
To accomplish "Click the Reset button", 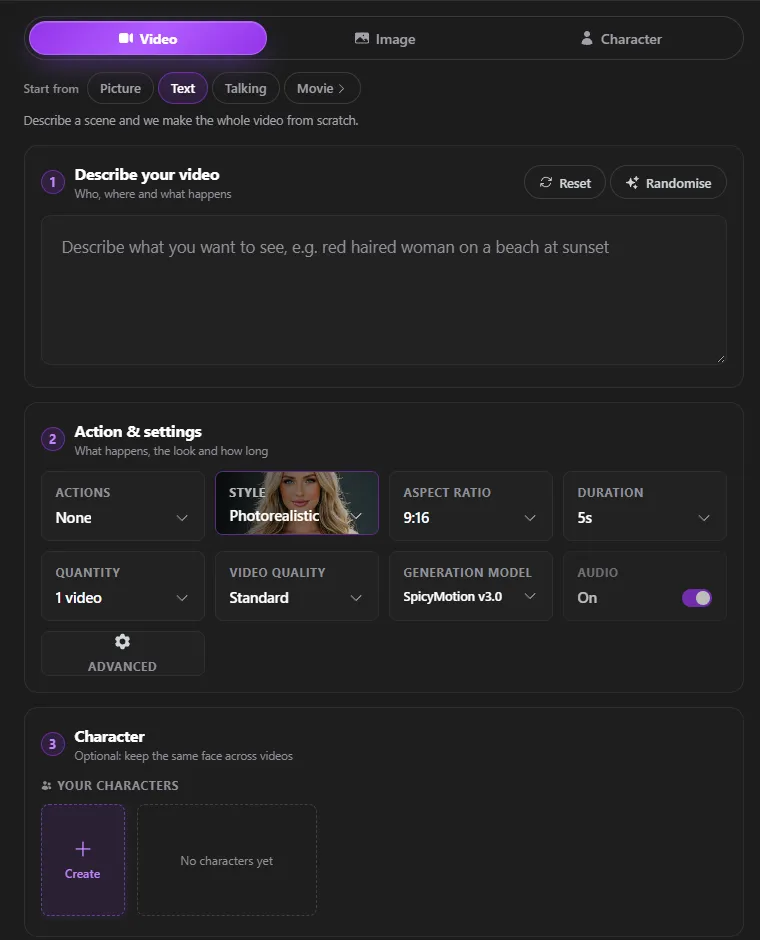I will 565,182.
